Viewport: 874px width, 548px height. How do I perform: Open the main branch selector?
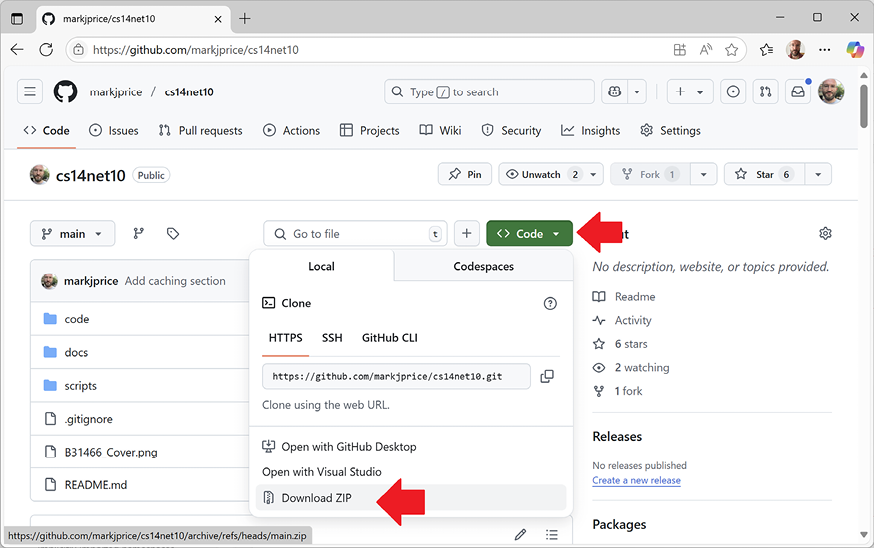pos(72,234)
